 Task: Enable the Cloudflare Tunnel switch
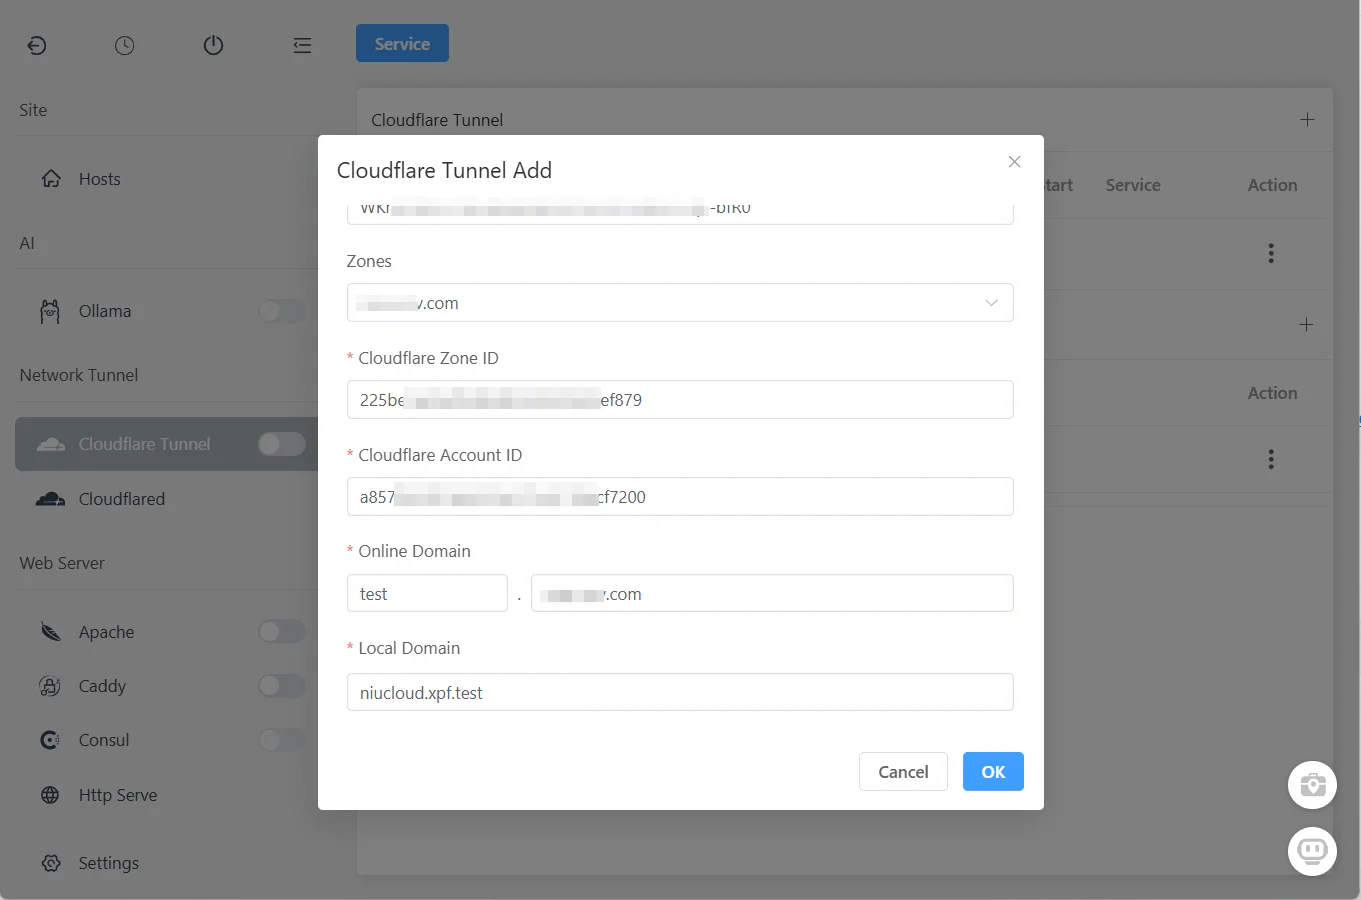(282, 443)
